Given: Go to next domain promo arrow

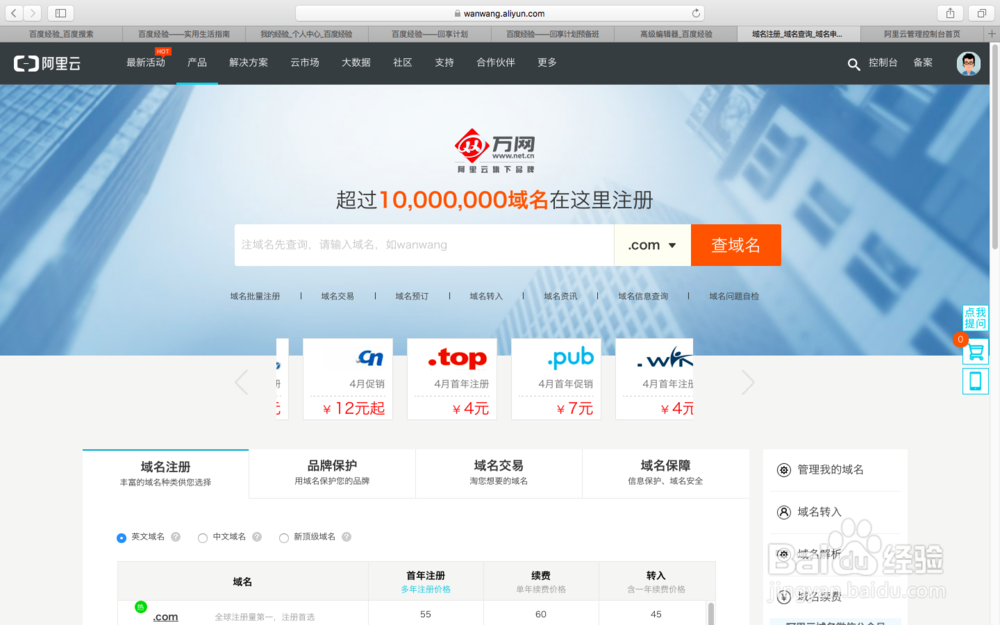Looking at the screenshot, I should 747,382.
